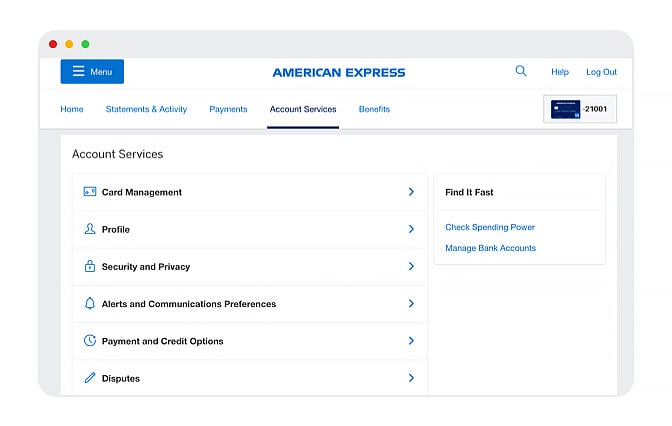The width and height of the screenshot is (672, 426).
Task: Open the Statements & Activity tab
Action: pyautogui.click(x=146, y=109)
